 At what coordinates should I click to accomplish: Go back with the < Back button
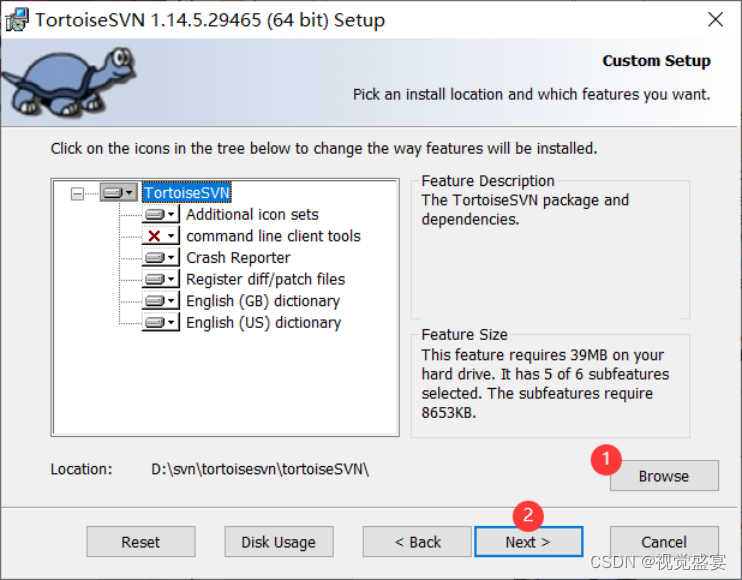[x=417, y=542]
